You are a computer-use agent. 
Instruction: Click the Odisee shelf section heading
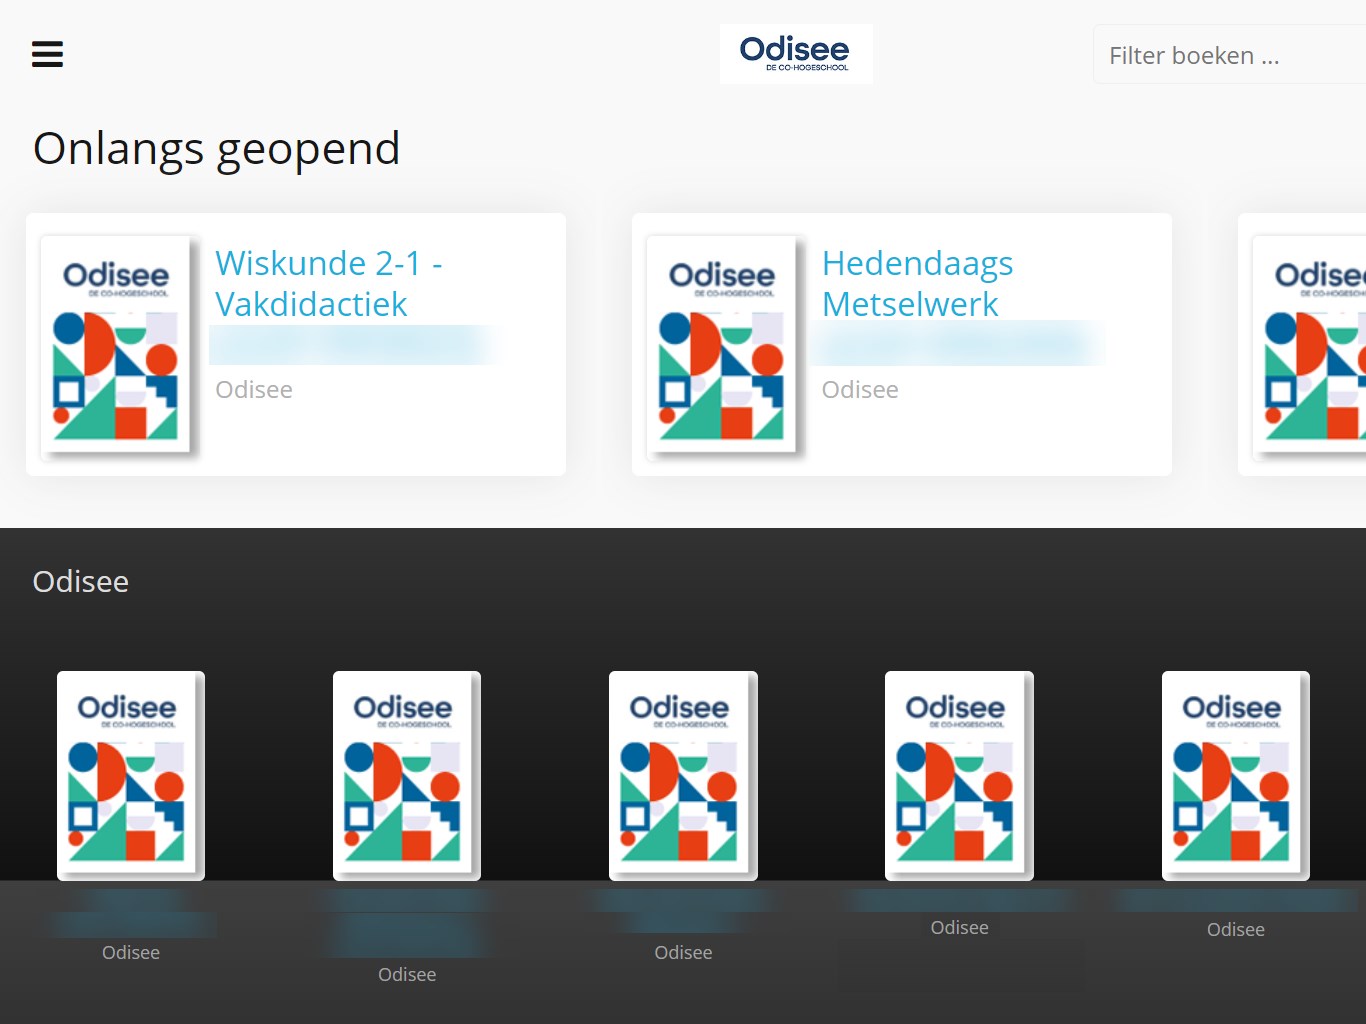[81, 582]
